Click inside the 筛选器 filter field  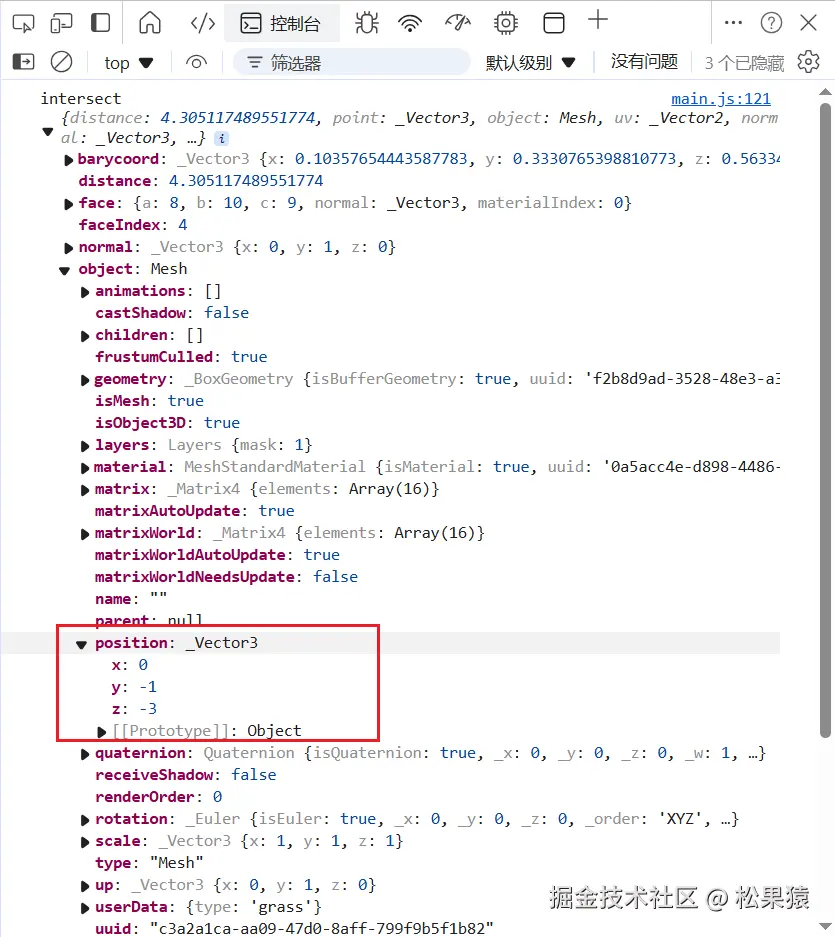pos(350,62)
